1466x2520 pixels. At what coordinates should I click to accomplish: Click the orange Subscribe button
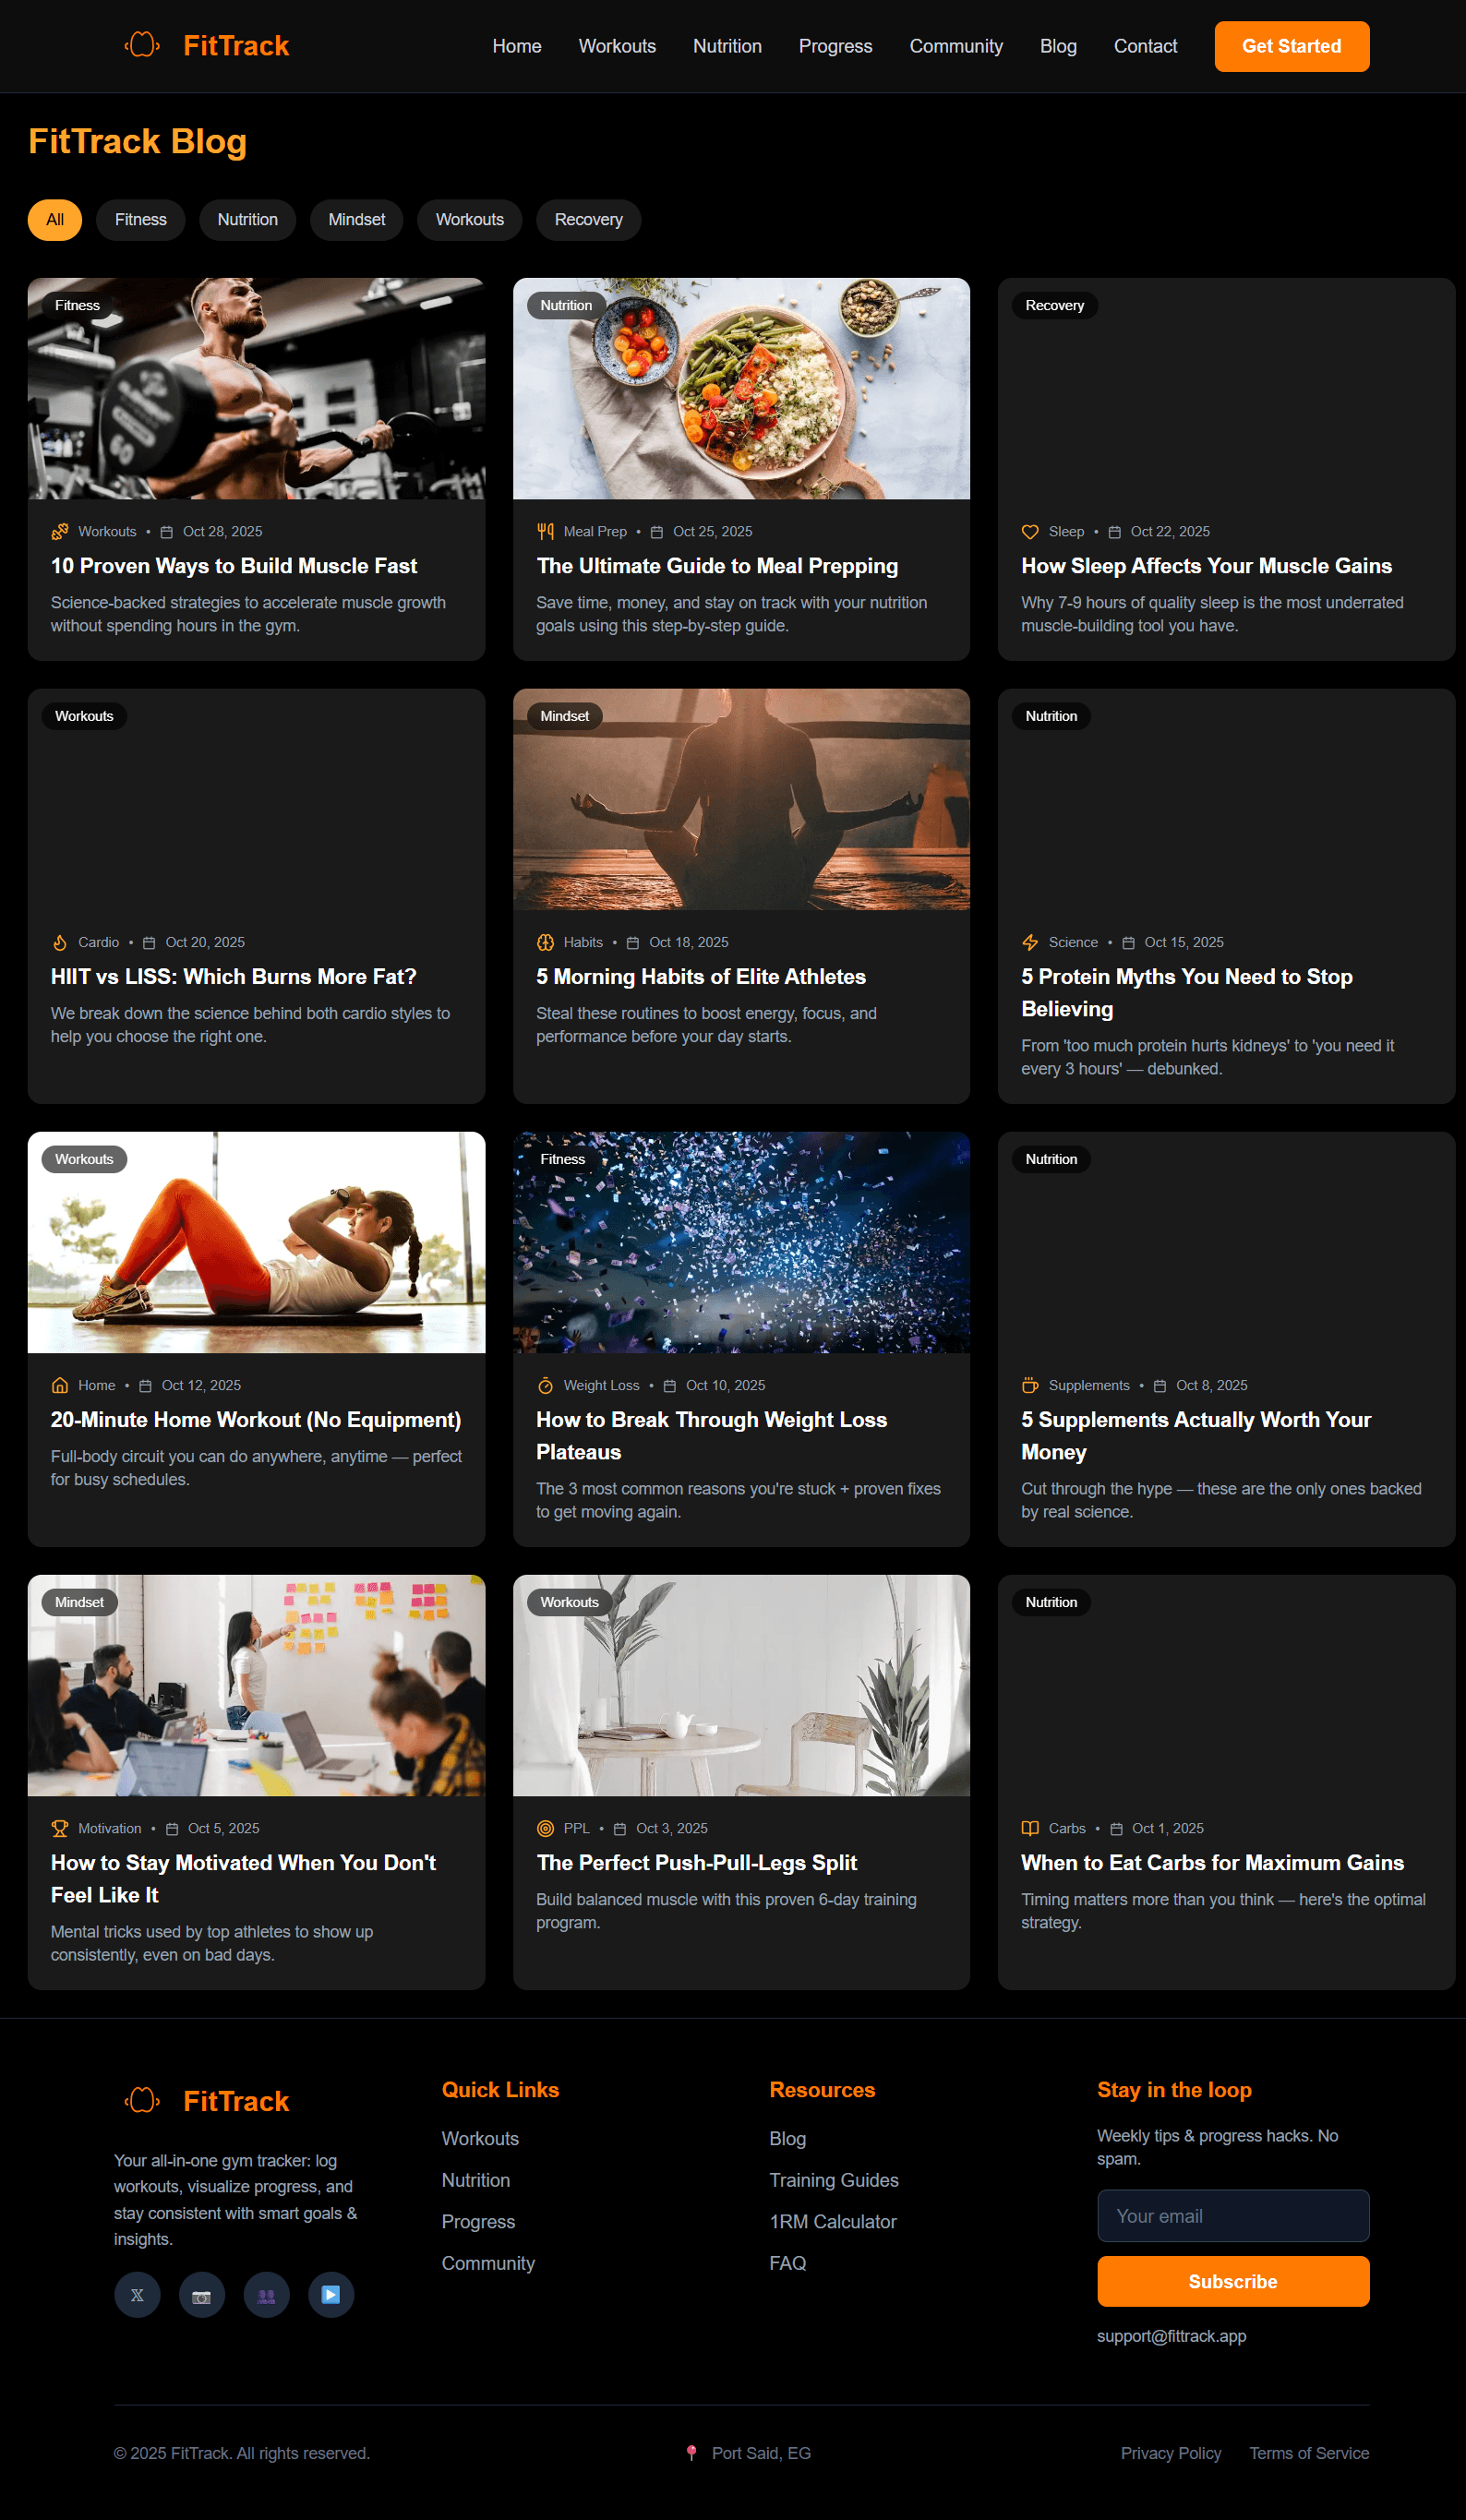click(x=1232, y=2281)
